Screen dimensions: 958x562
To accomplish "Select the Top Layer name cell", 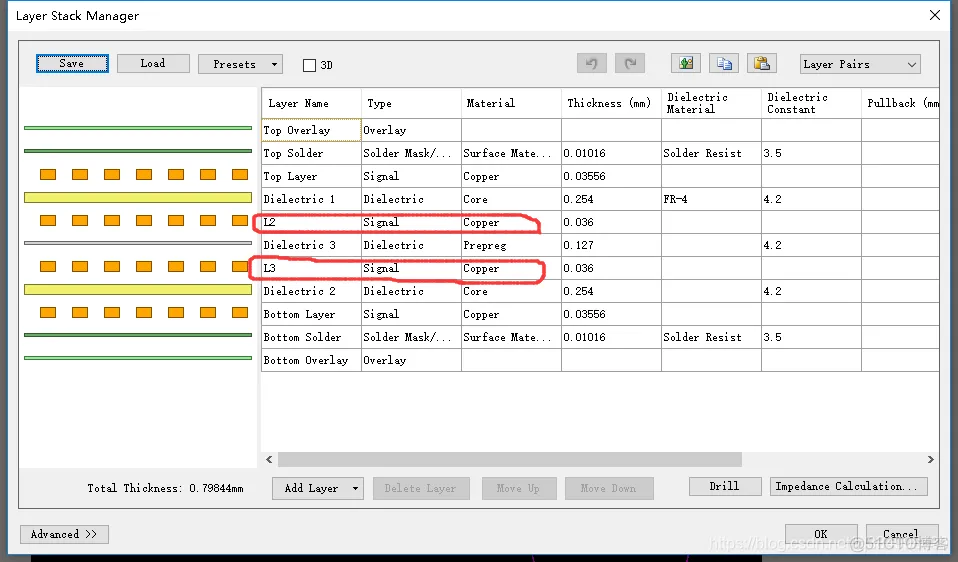I will (x=312, y=177).
